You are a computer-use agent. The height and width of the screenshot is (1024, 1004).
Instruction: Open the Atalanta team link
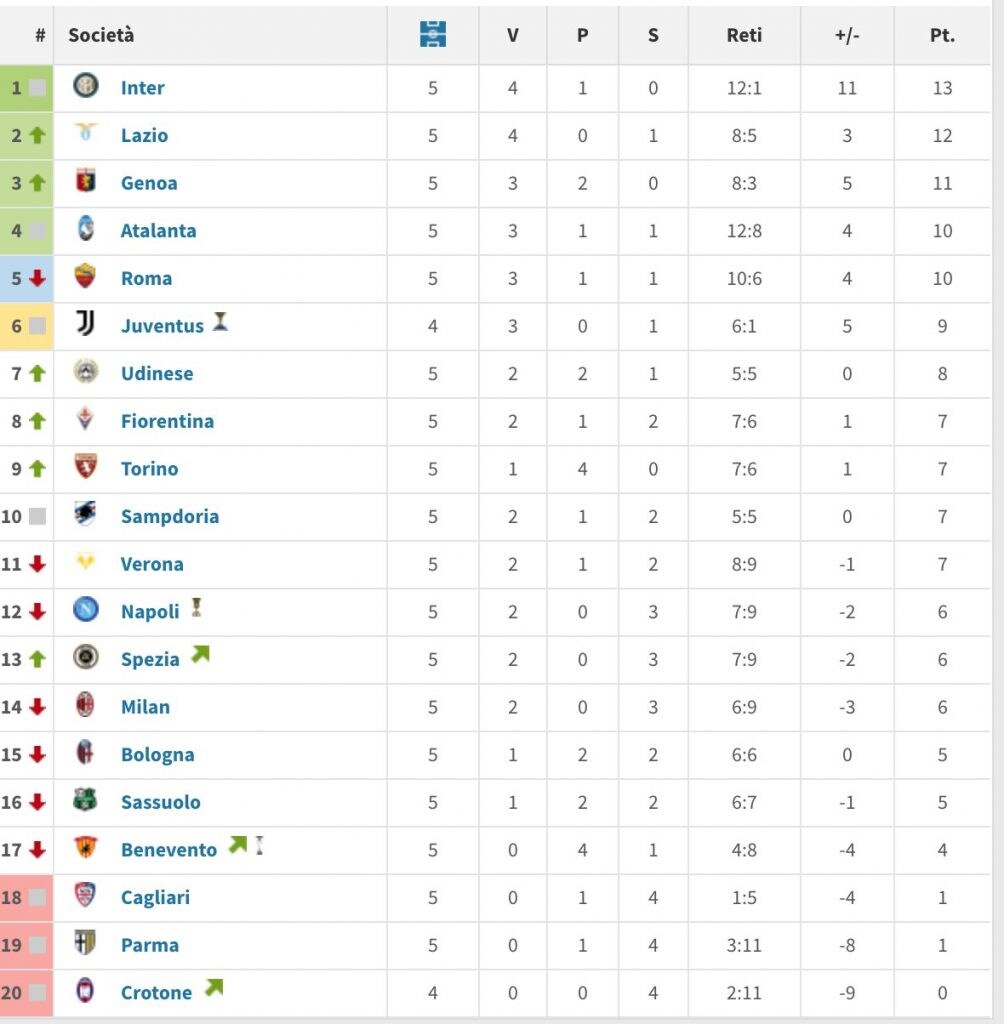pyautogui.click(x=159, y=231)
